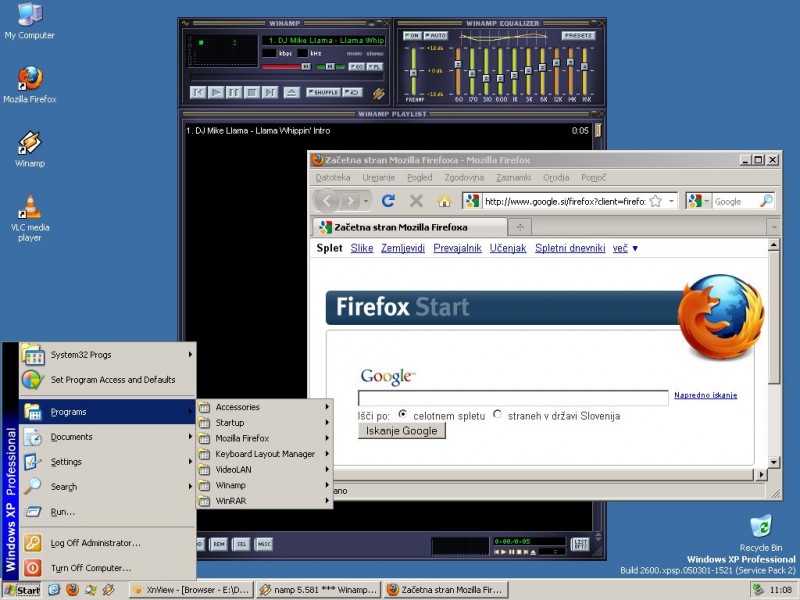
Task: Stop playback in Winamp
Action: point(252,92)
